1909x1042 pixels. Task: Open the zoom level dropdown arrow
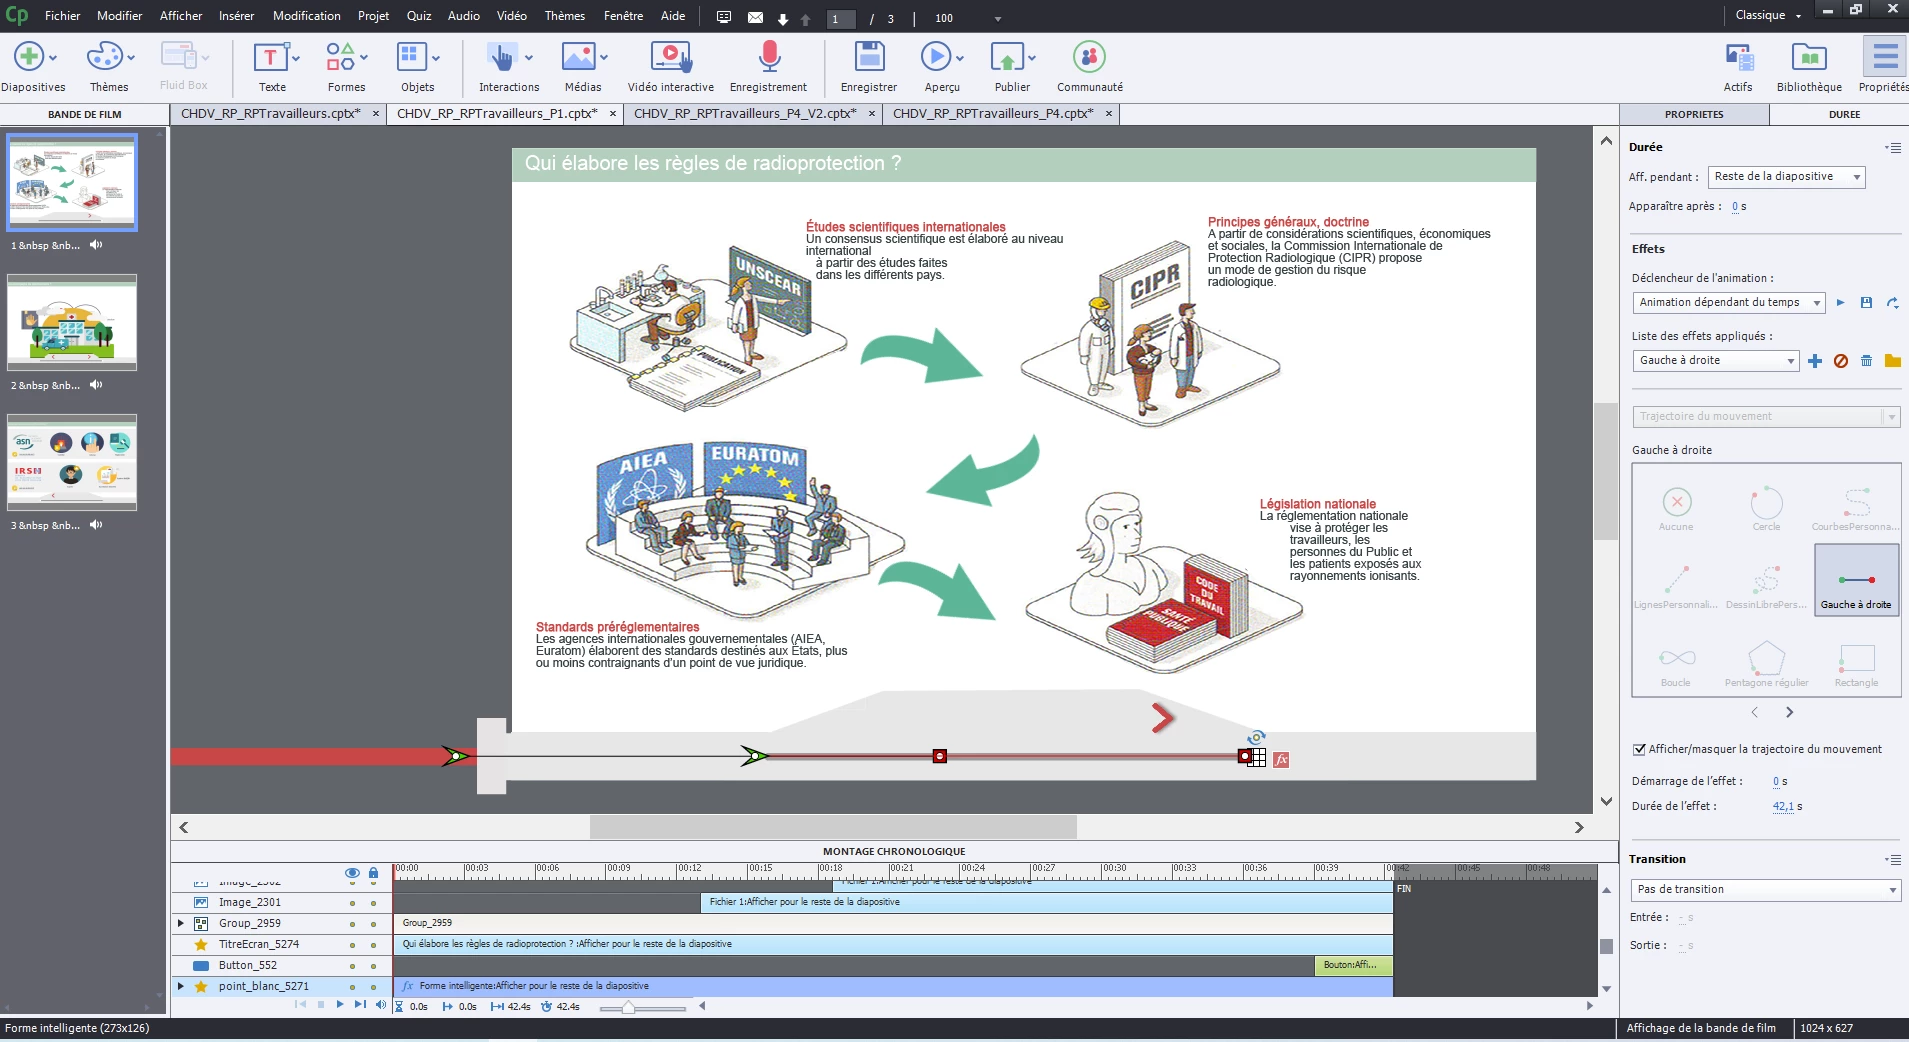(997, 19)
